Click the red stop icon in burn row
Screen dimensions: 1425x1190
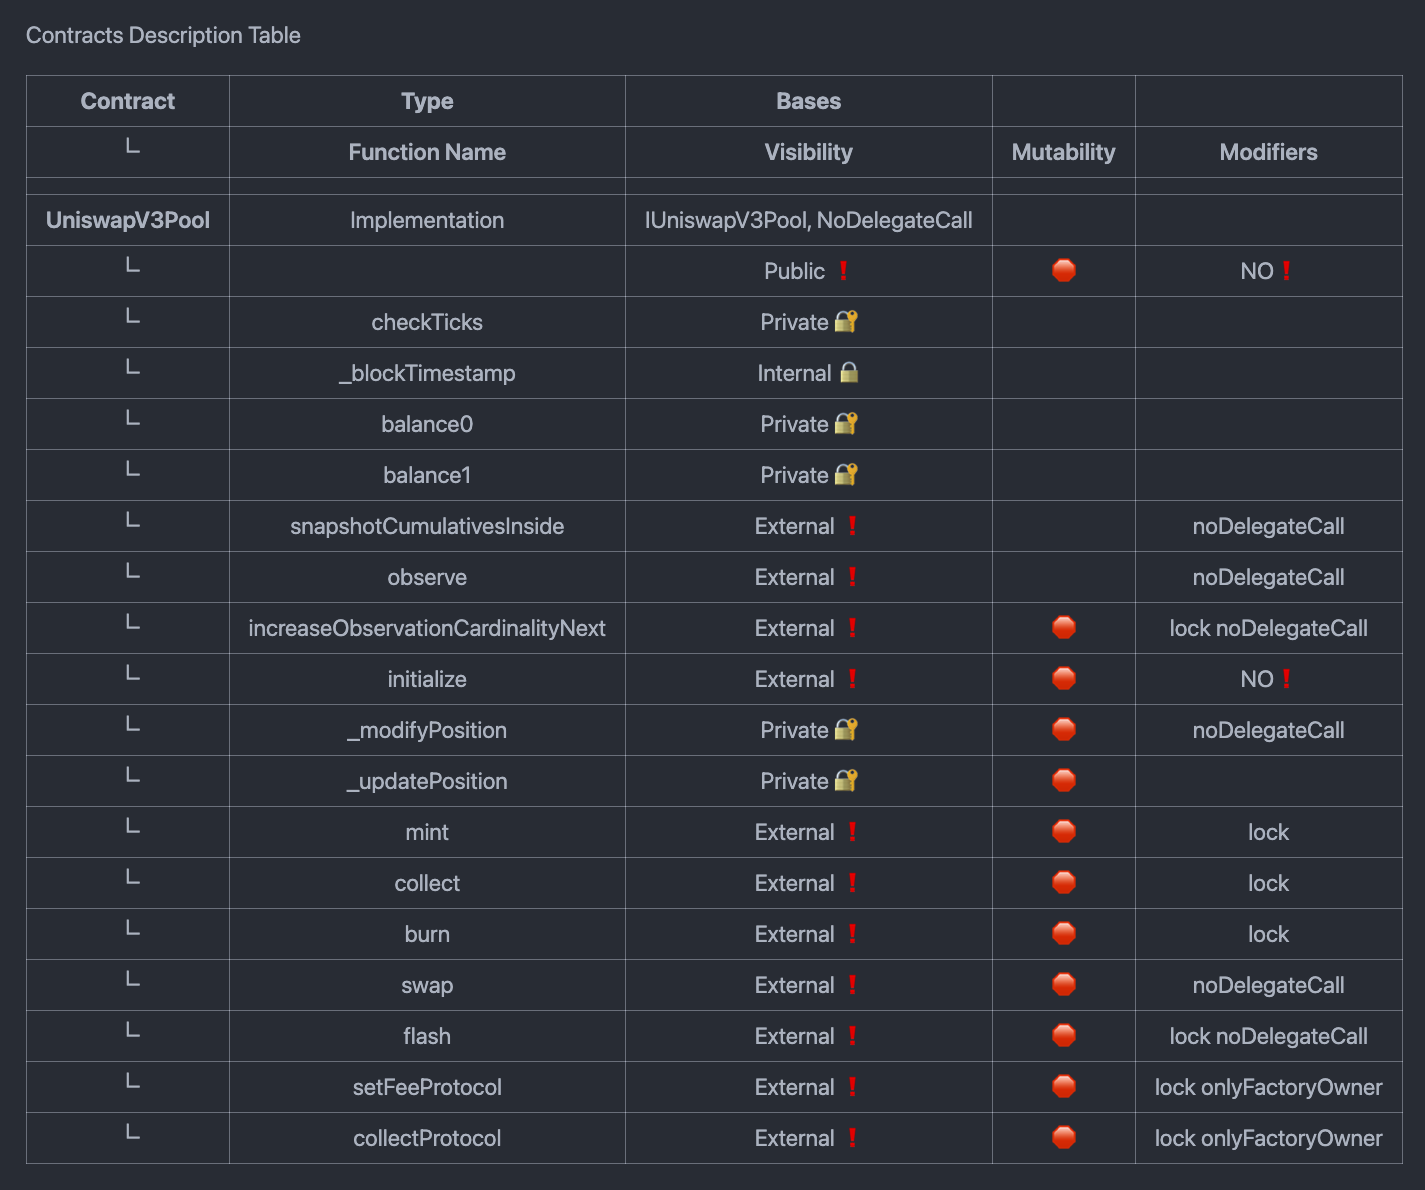1064,934
